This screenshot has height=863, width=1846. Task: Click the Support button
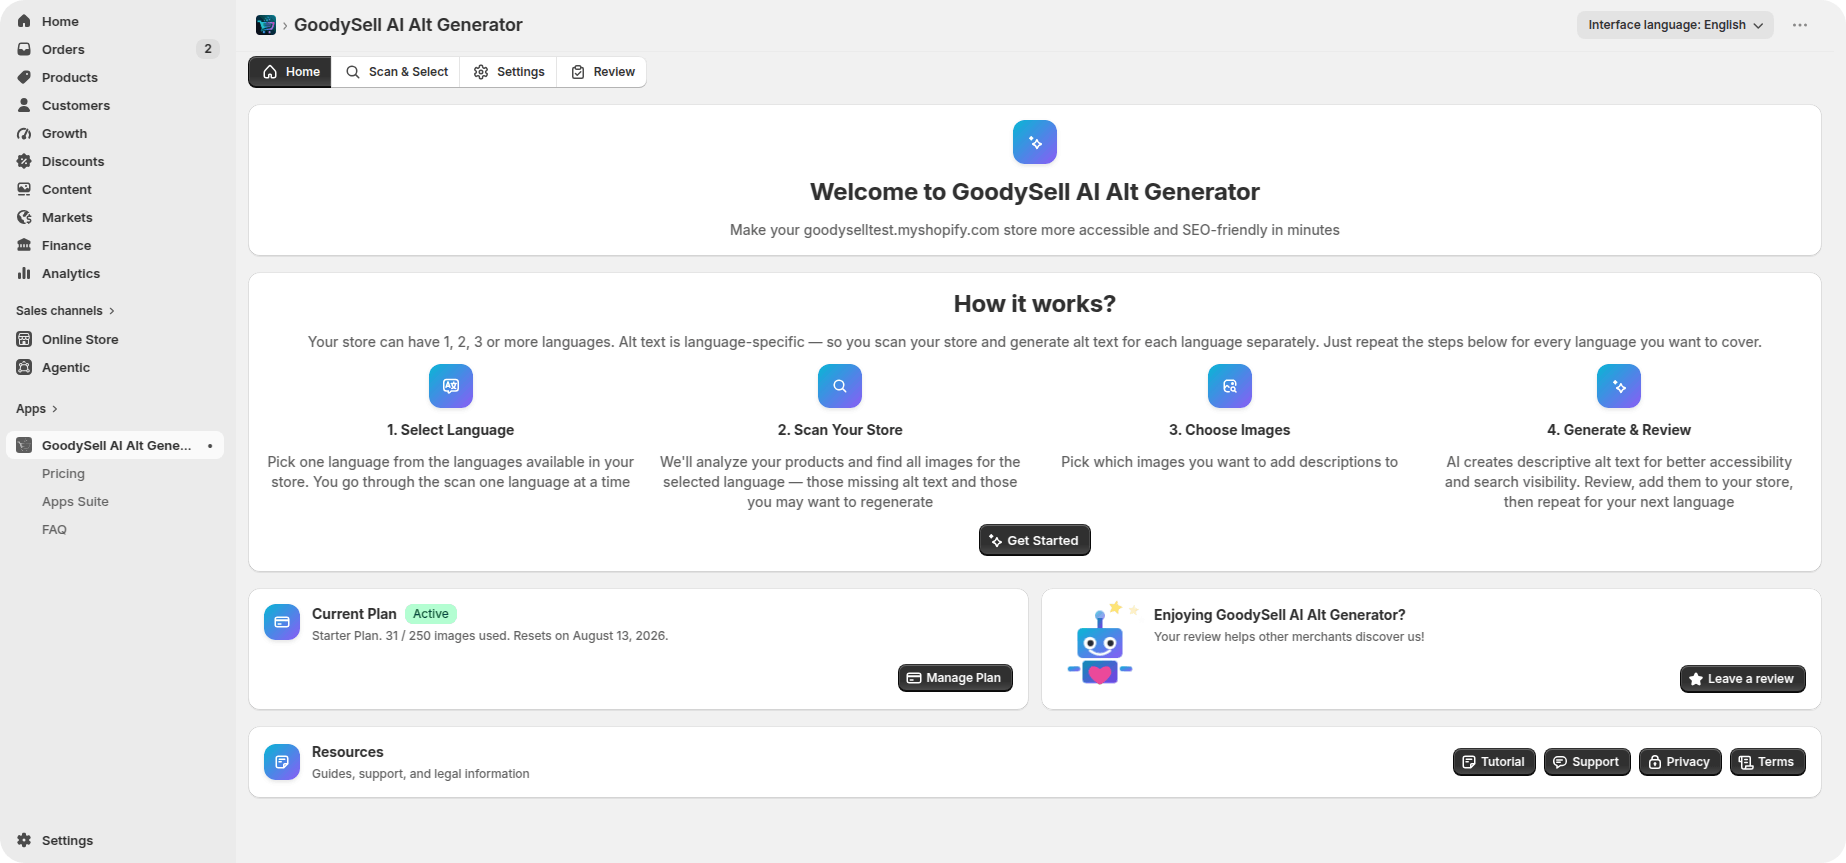tap(1587, 762)
